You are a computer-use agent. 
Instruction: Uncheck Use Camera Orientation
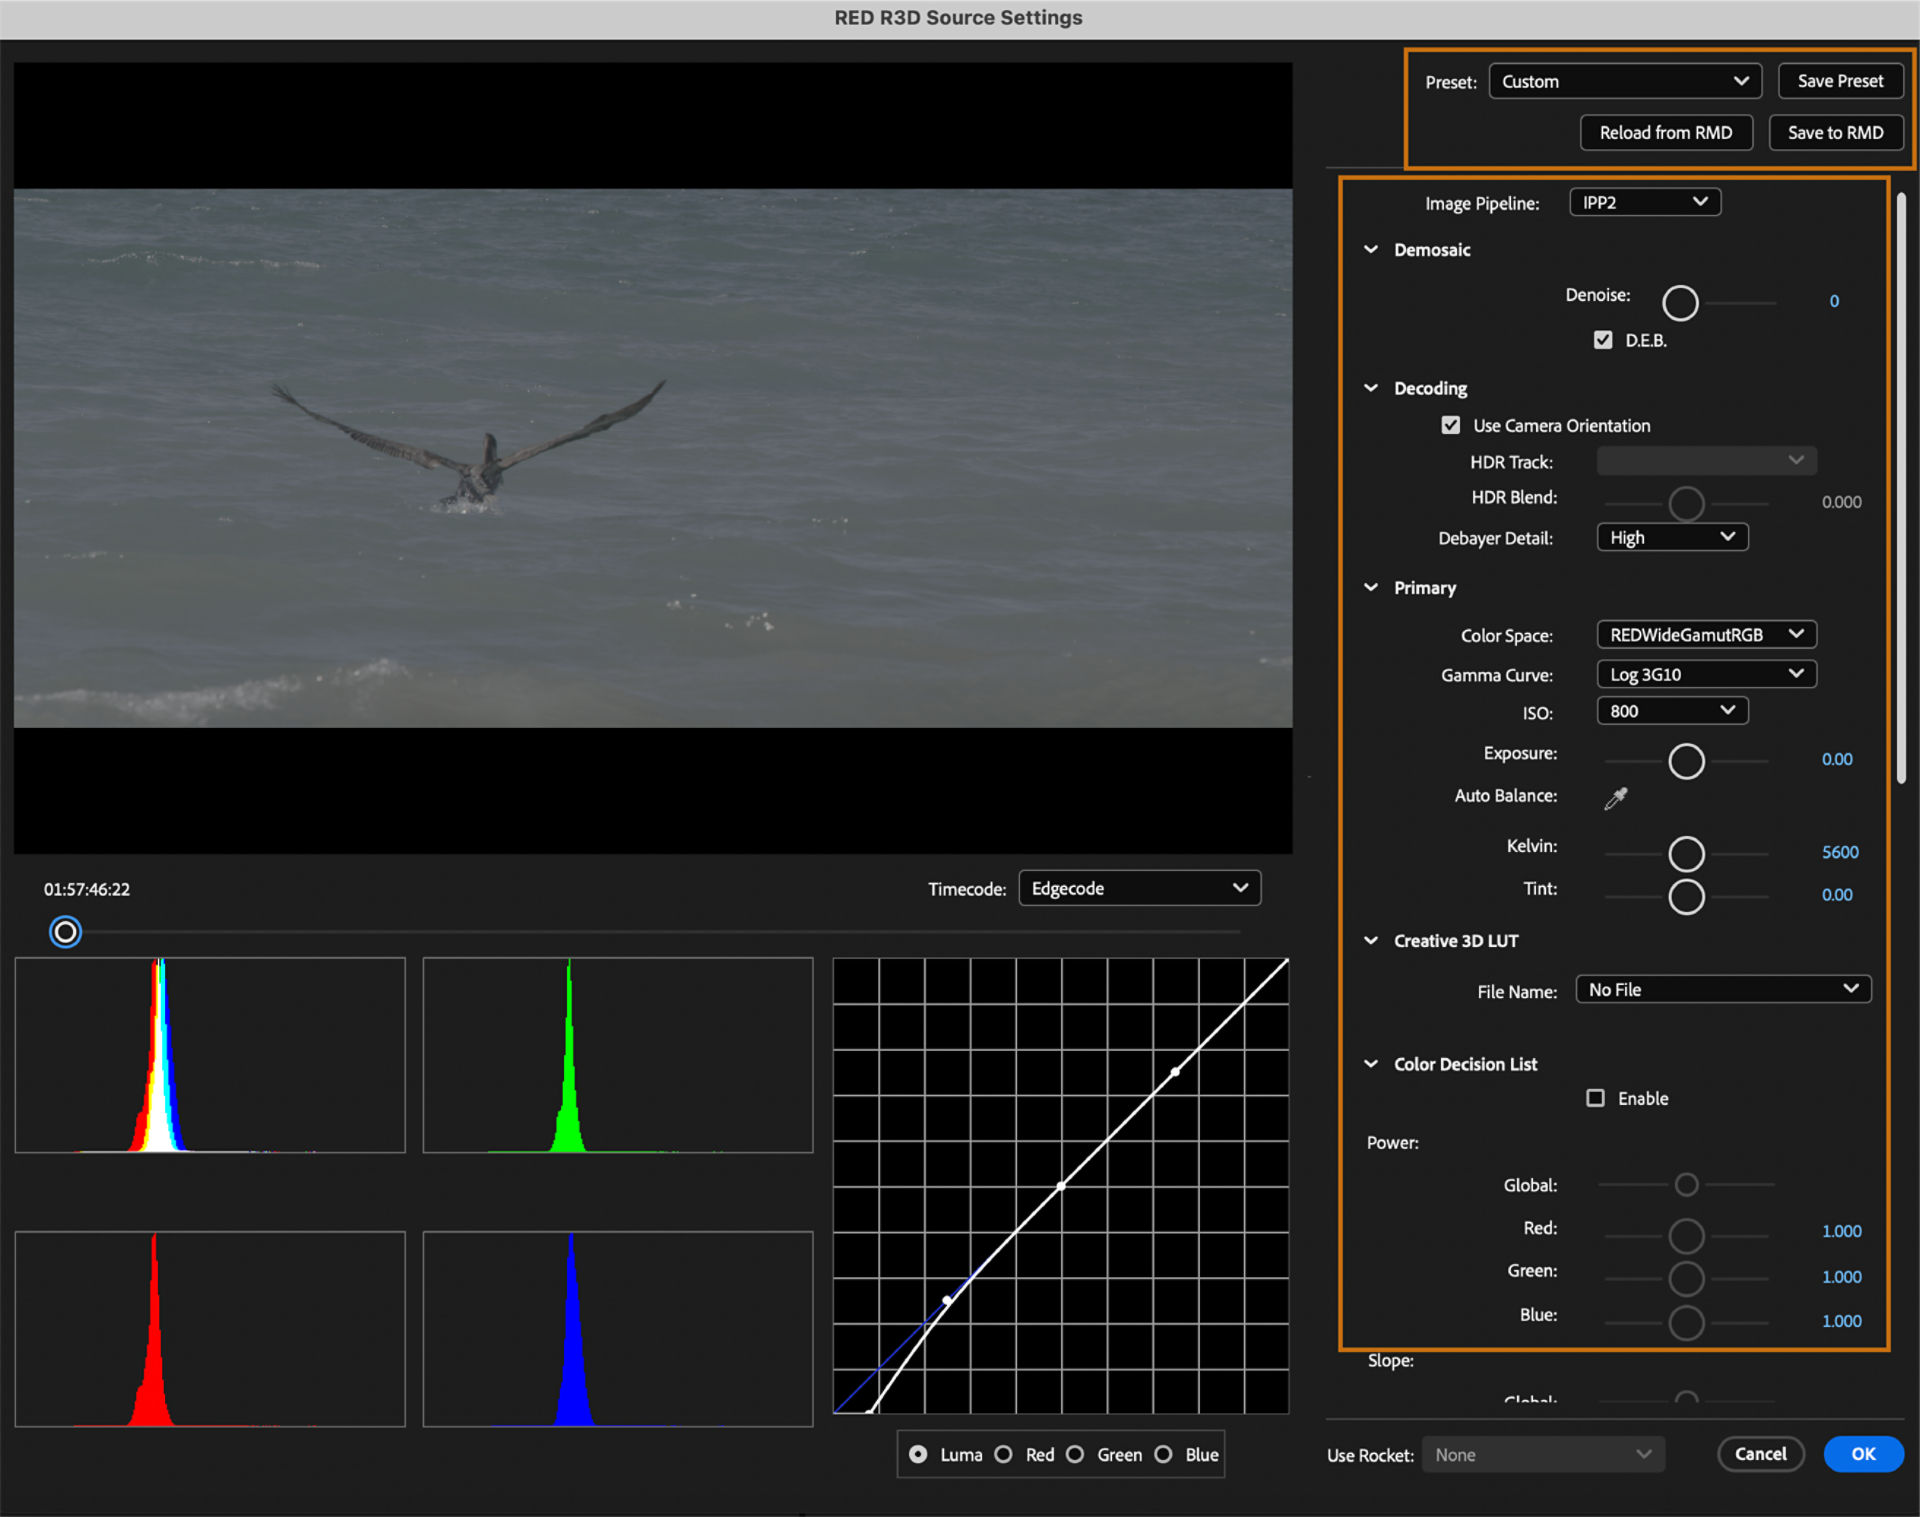click(x=1450, y=425)
